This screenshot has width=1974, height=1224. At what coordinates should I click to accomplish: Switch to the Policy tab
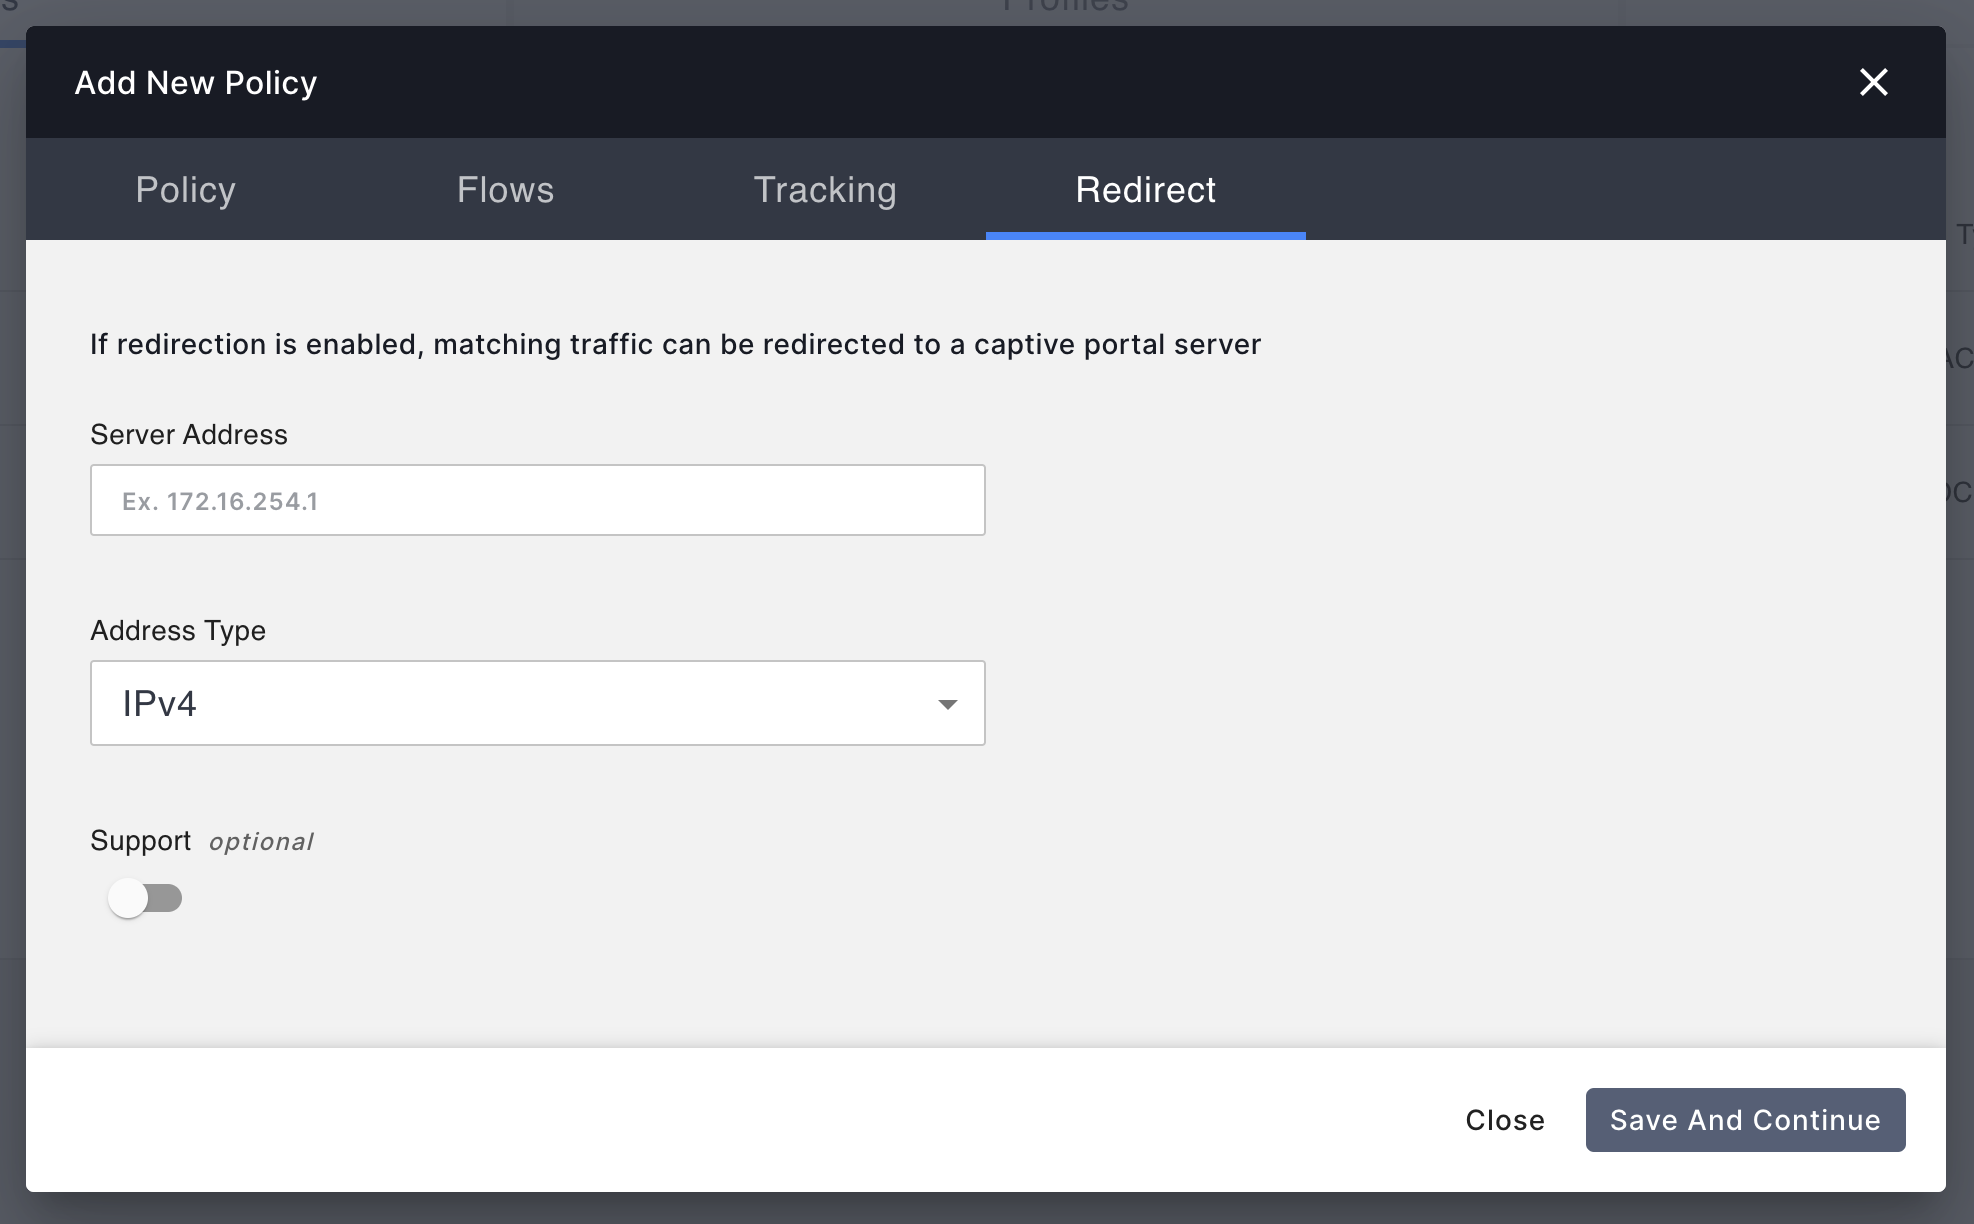point(185,190)
